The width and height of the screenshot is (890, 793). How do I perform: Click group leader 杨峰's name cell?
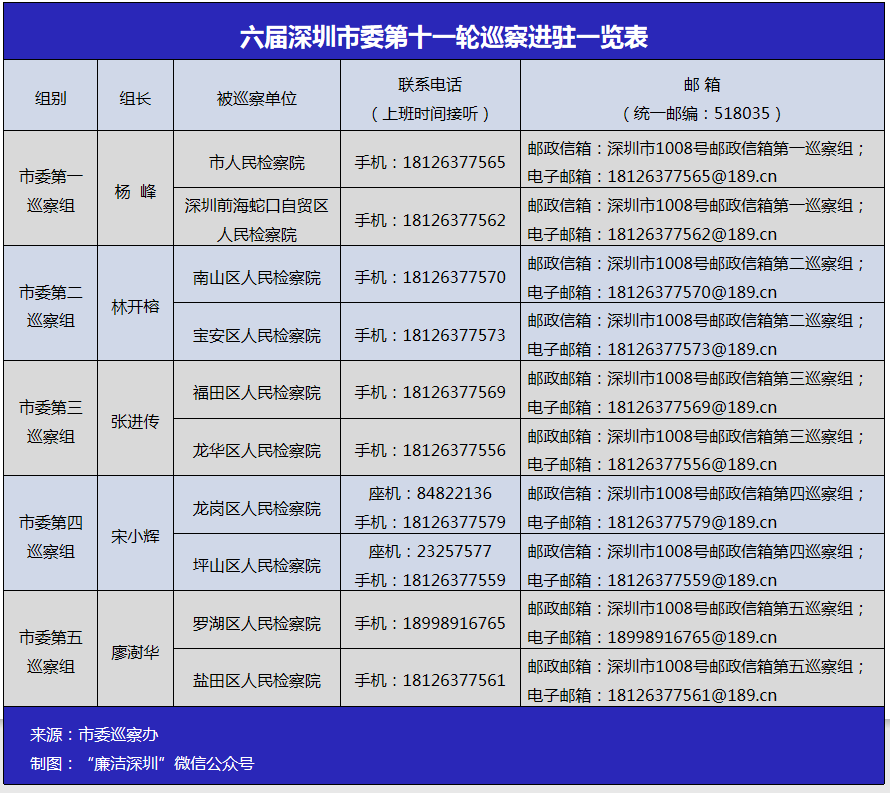pos(135,190)
